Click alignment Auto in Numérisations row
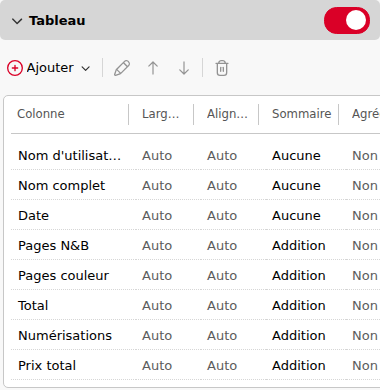 coord(222,336)
